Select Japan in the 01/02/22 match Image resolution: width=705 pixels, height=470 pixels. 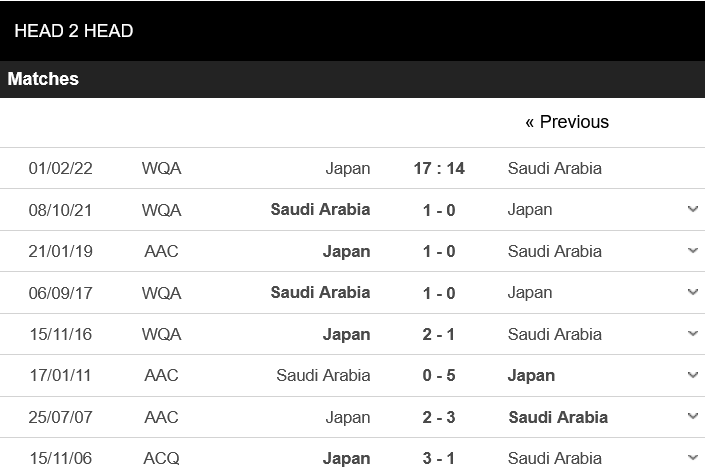348,168
